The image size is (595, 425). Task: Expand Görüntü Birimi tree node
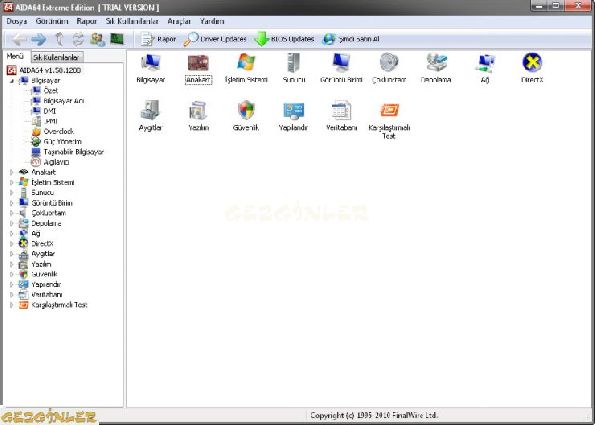point(12,203)
